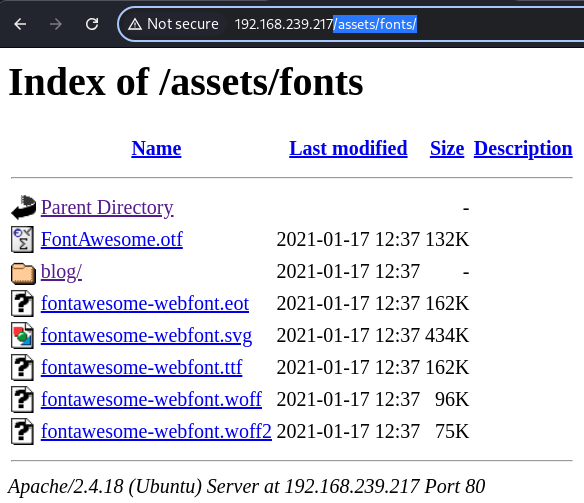Click the FontAwesome.otf file icon
Screen dimensions: 584x503
coord(22,239)
